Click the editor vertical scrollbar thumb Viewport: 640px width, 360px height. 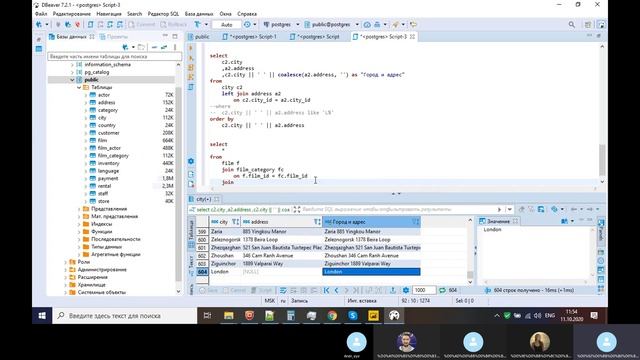[x=602, y=159]
